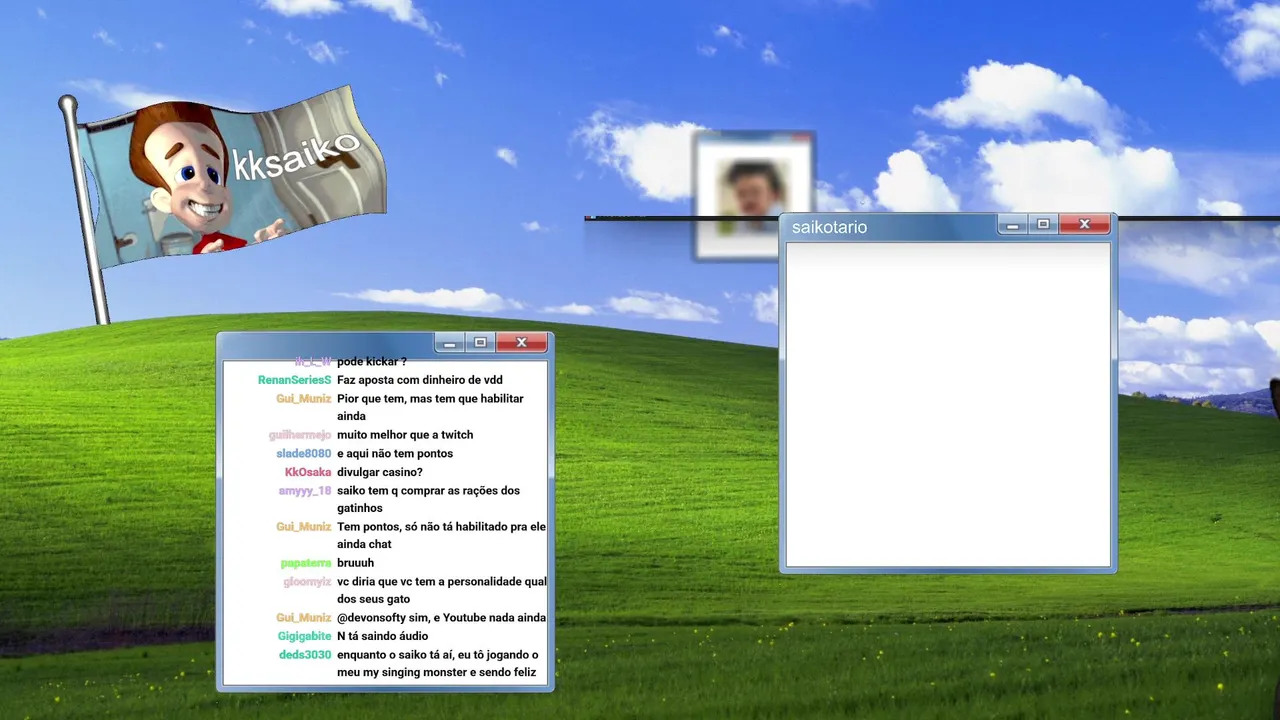Click the blurred portrait thumbnail window

(x=754, y=195)
